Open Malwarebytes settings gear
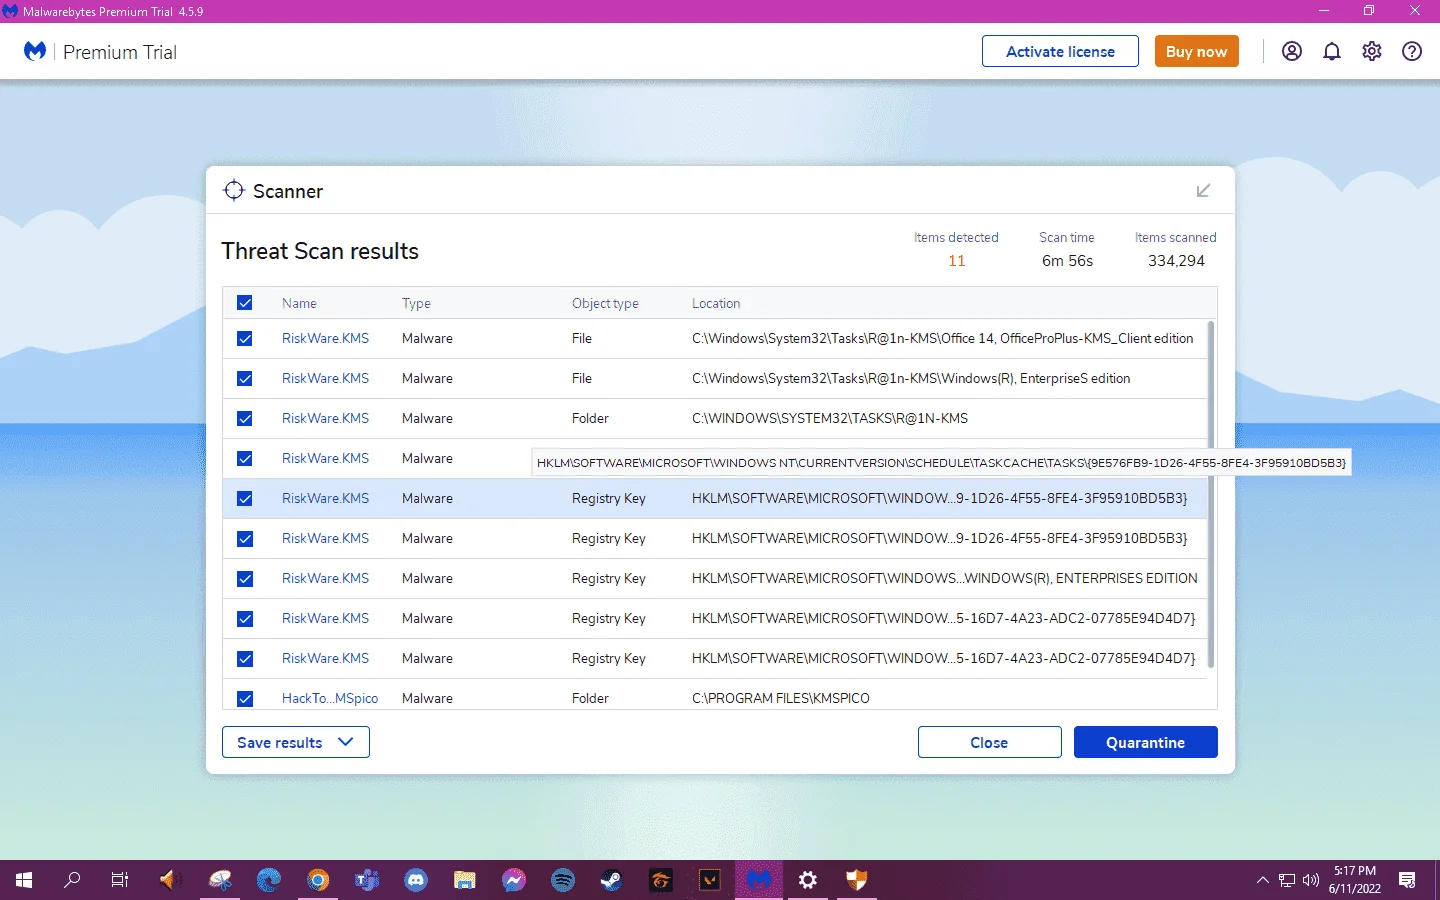 tap(1372, 51)
